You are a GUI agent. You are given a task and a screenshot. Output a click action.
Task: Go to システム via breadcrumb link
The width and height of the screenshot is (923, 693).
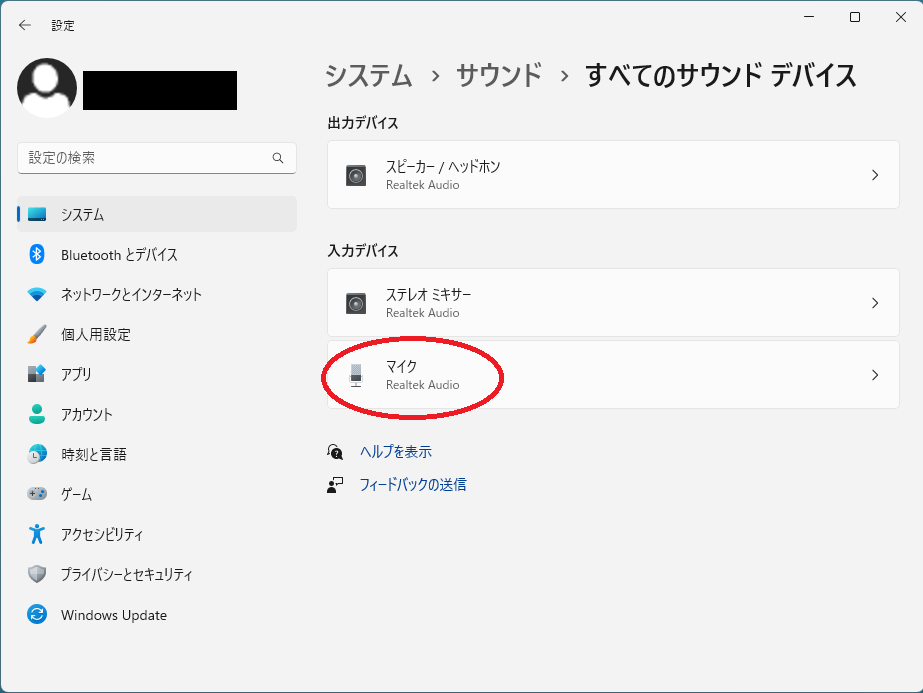[369, 75]
